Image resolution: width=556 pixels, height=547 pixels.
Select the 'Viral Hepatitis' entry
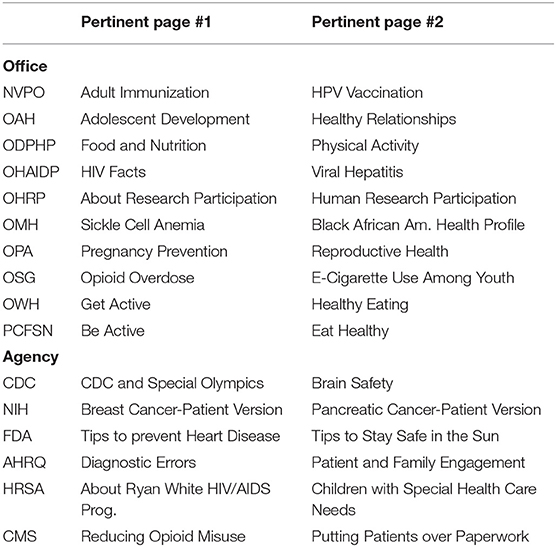coord(357,172)
